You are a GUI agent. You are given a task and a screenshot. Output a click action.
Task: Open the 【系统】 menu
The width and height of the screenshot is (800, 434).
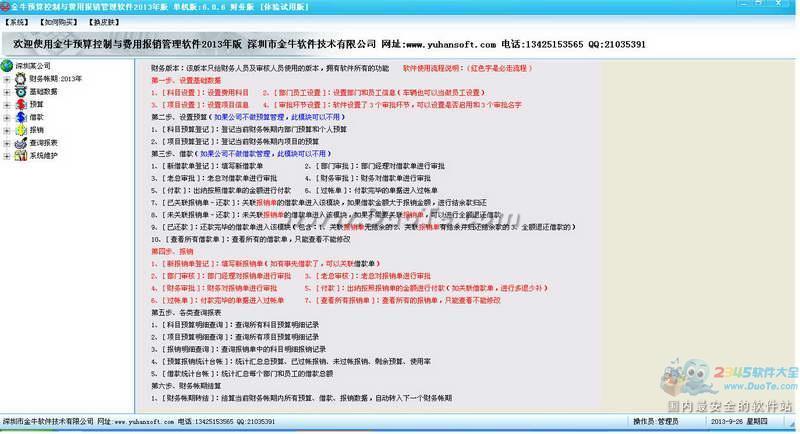[17, 22]
